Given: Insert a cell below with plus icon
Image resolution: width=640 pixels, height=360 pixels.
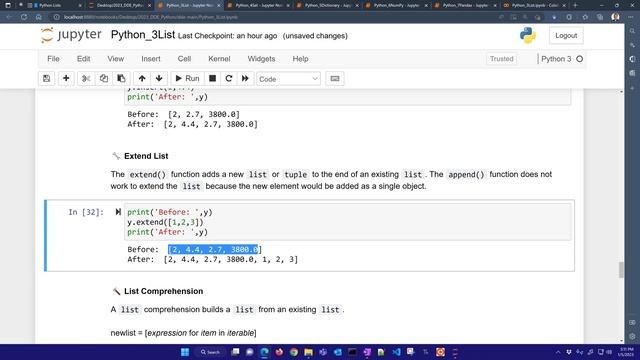Looking at the screenshot, I should coord(66,78).
